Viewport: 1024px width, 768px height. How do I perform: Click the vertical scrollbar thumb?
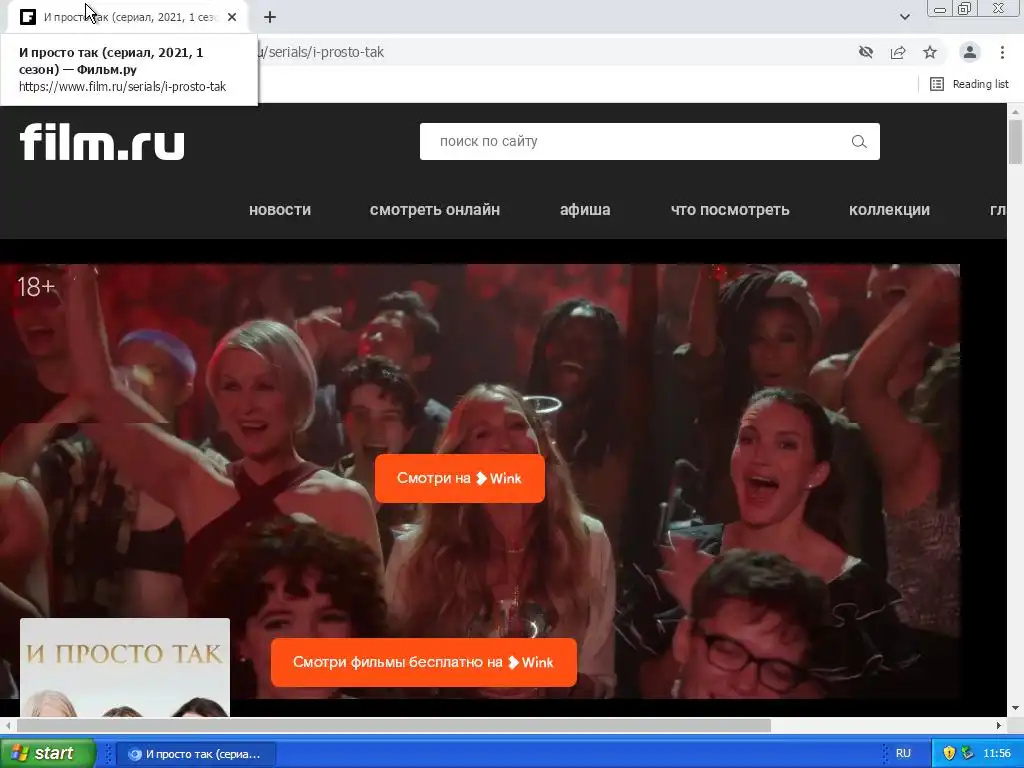pos(1015,142)
